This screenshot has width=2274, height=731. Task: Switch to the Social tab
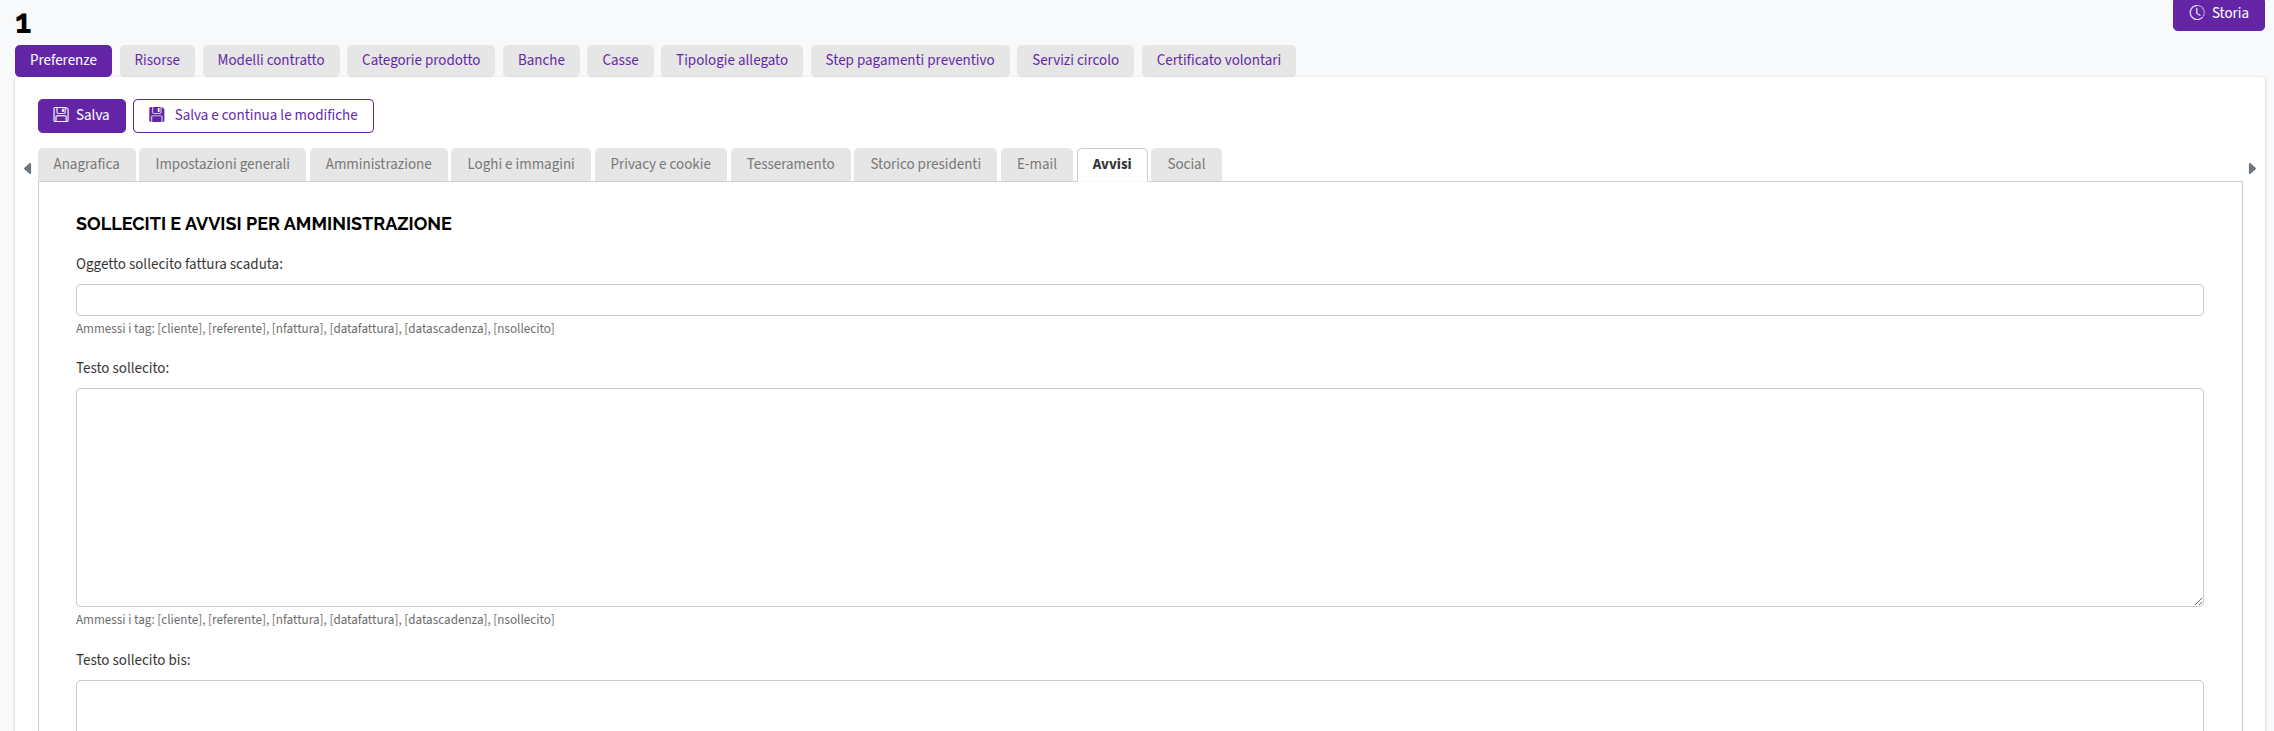(1186, 165)
